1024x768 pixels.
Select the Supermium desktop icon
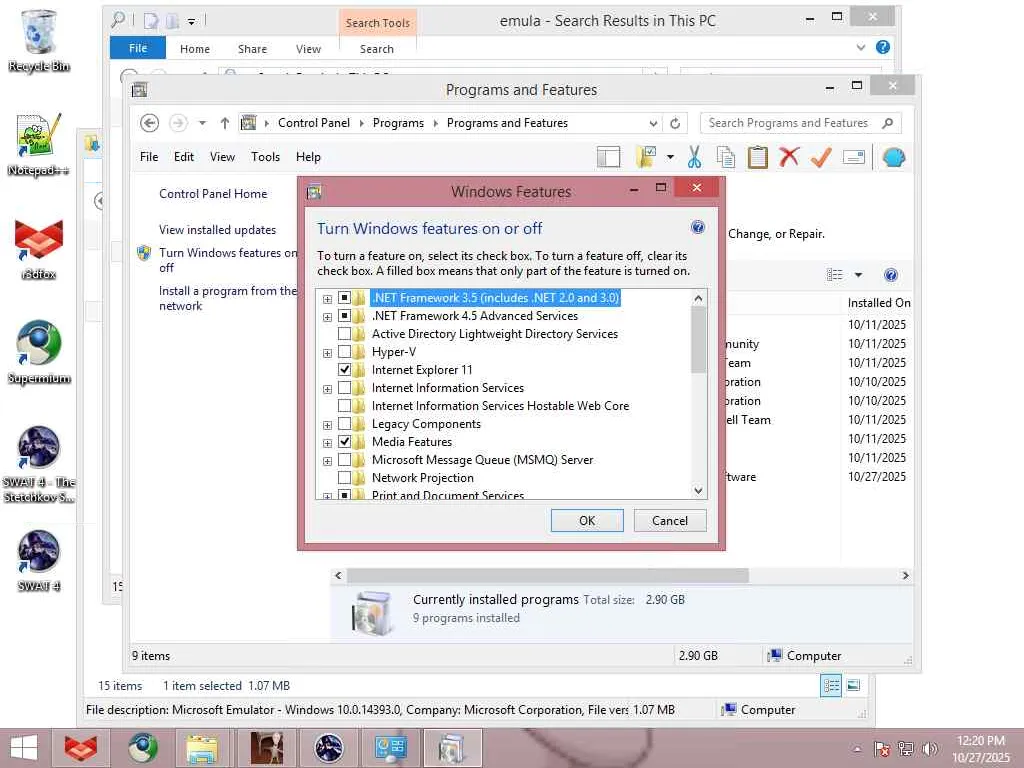(x=39, y=353)
